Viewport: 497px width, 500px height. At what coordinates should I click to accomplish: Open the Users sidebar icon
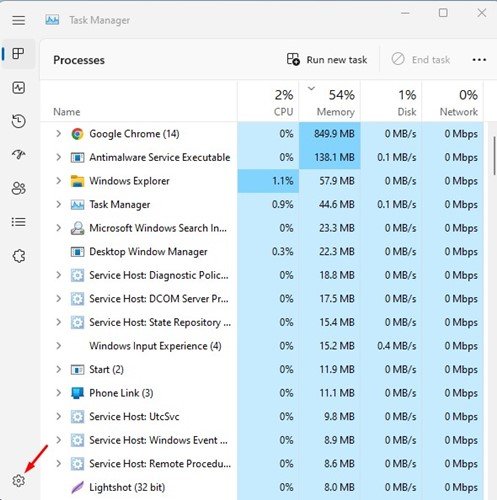coord(18,188)
